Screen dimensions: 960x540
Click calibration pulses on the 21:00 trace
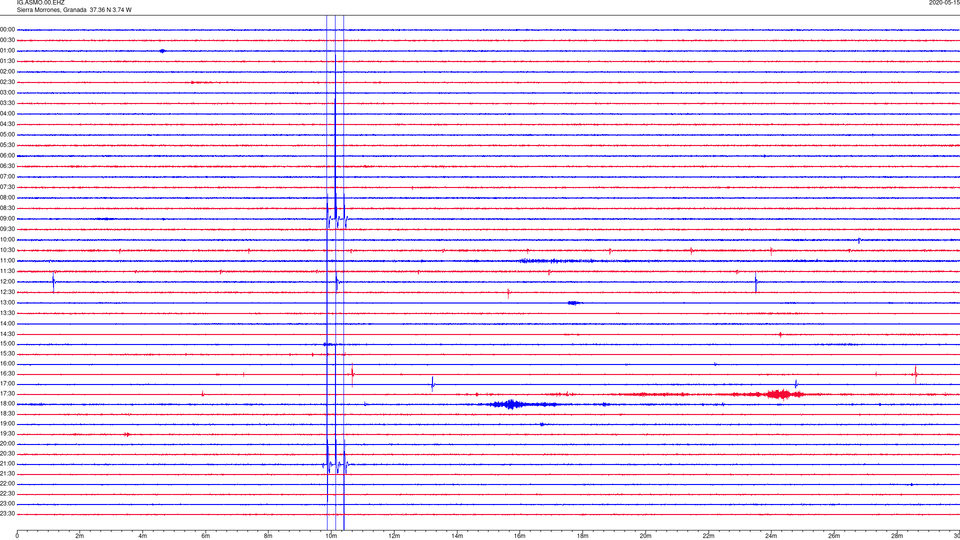click(336, 465)
